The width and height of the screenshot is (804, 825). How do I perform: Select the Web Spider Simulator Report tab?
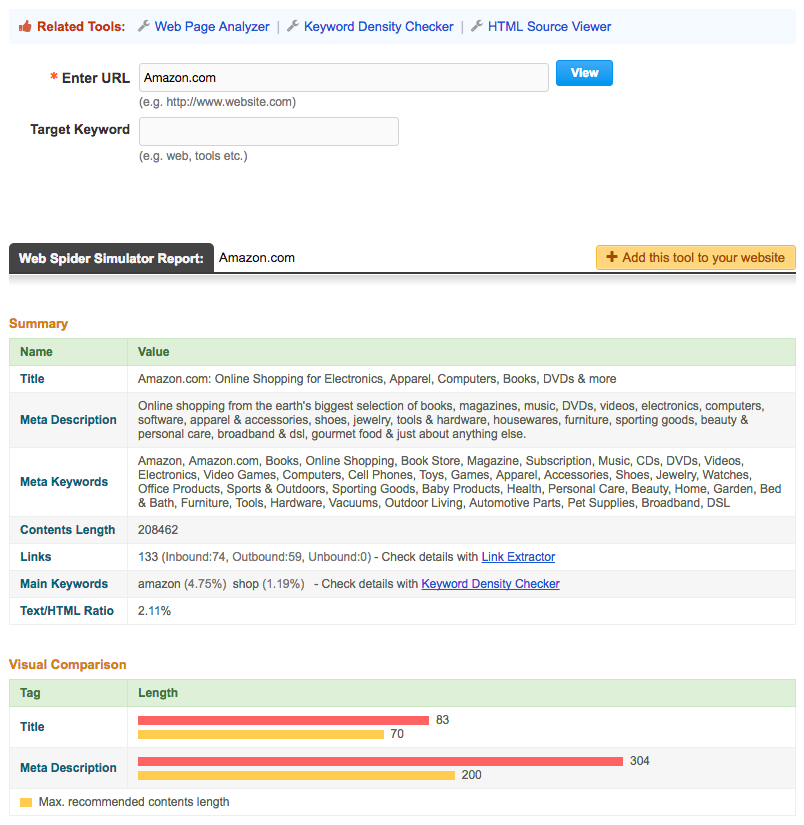click(111, 258)
